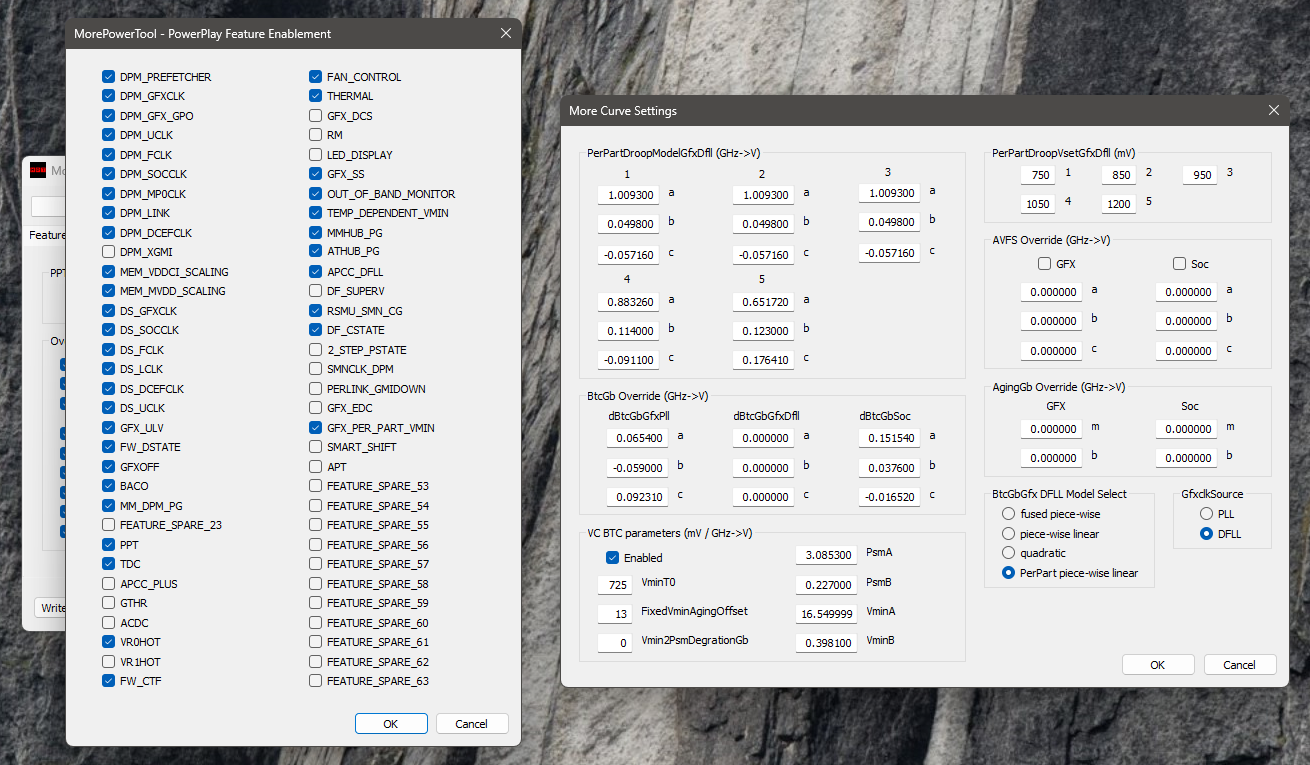
Task: Select the quadratic model option
Action: click(x=1008, y=553)
